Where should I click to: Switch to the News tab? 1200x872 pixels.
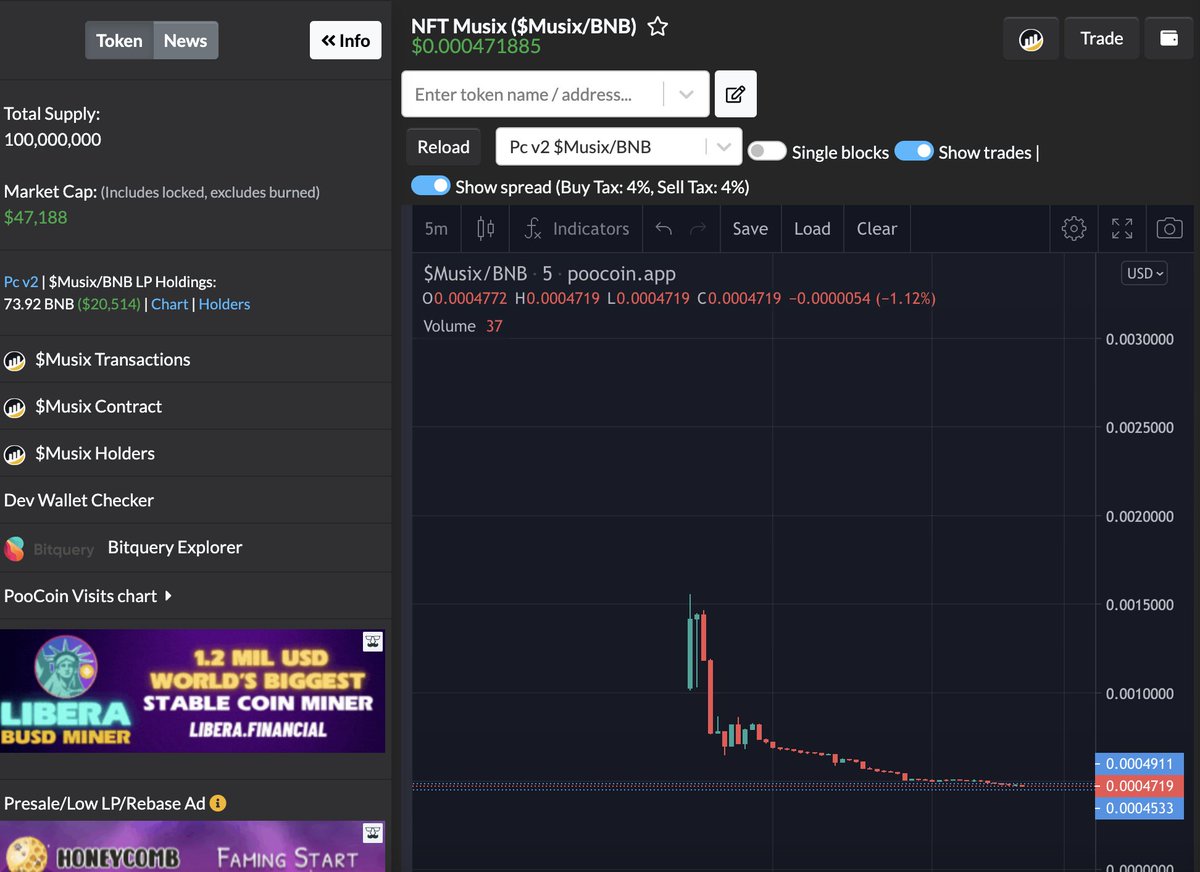click(x=185, y=41)
